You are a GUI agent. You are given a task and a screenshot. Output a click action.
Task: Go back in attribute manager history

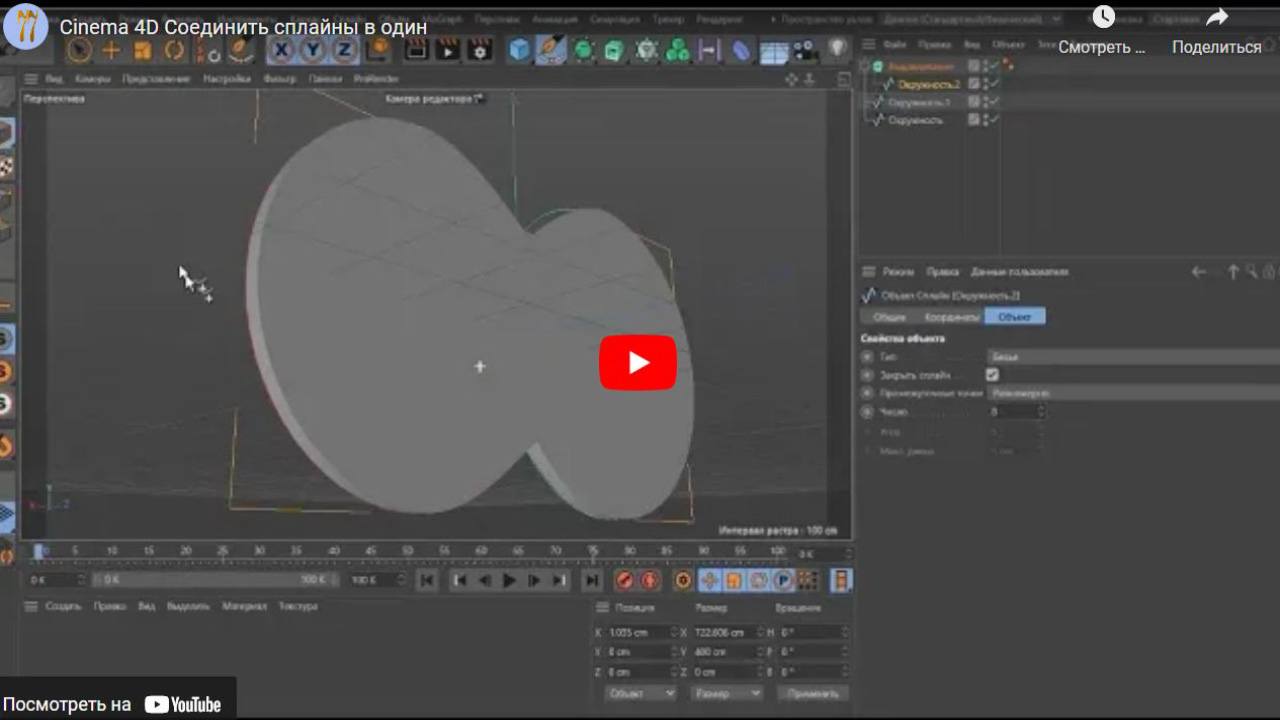click(x=1198, y=272)
